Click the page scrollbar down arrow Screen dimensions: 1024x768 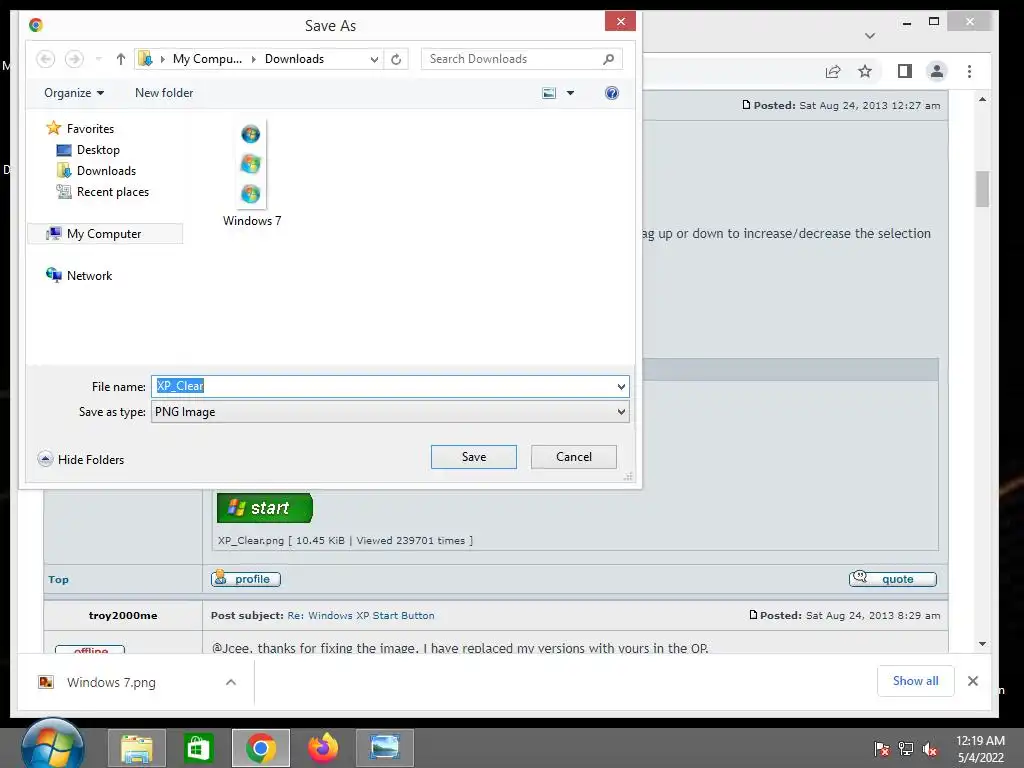click(982, 644)
